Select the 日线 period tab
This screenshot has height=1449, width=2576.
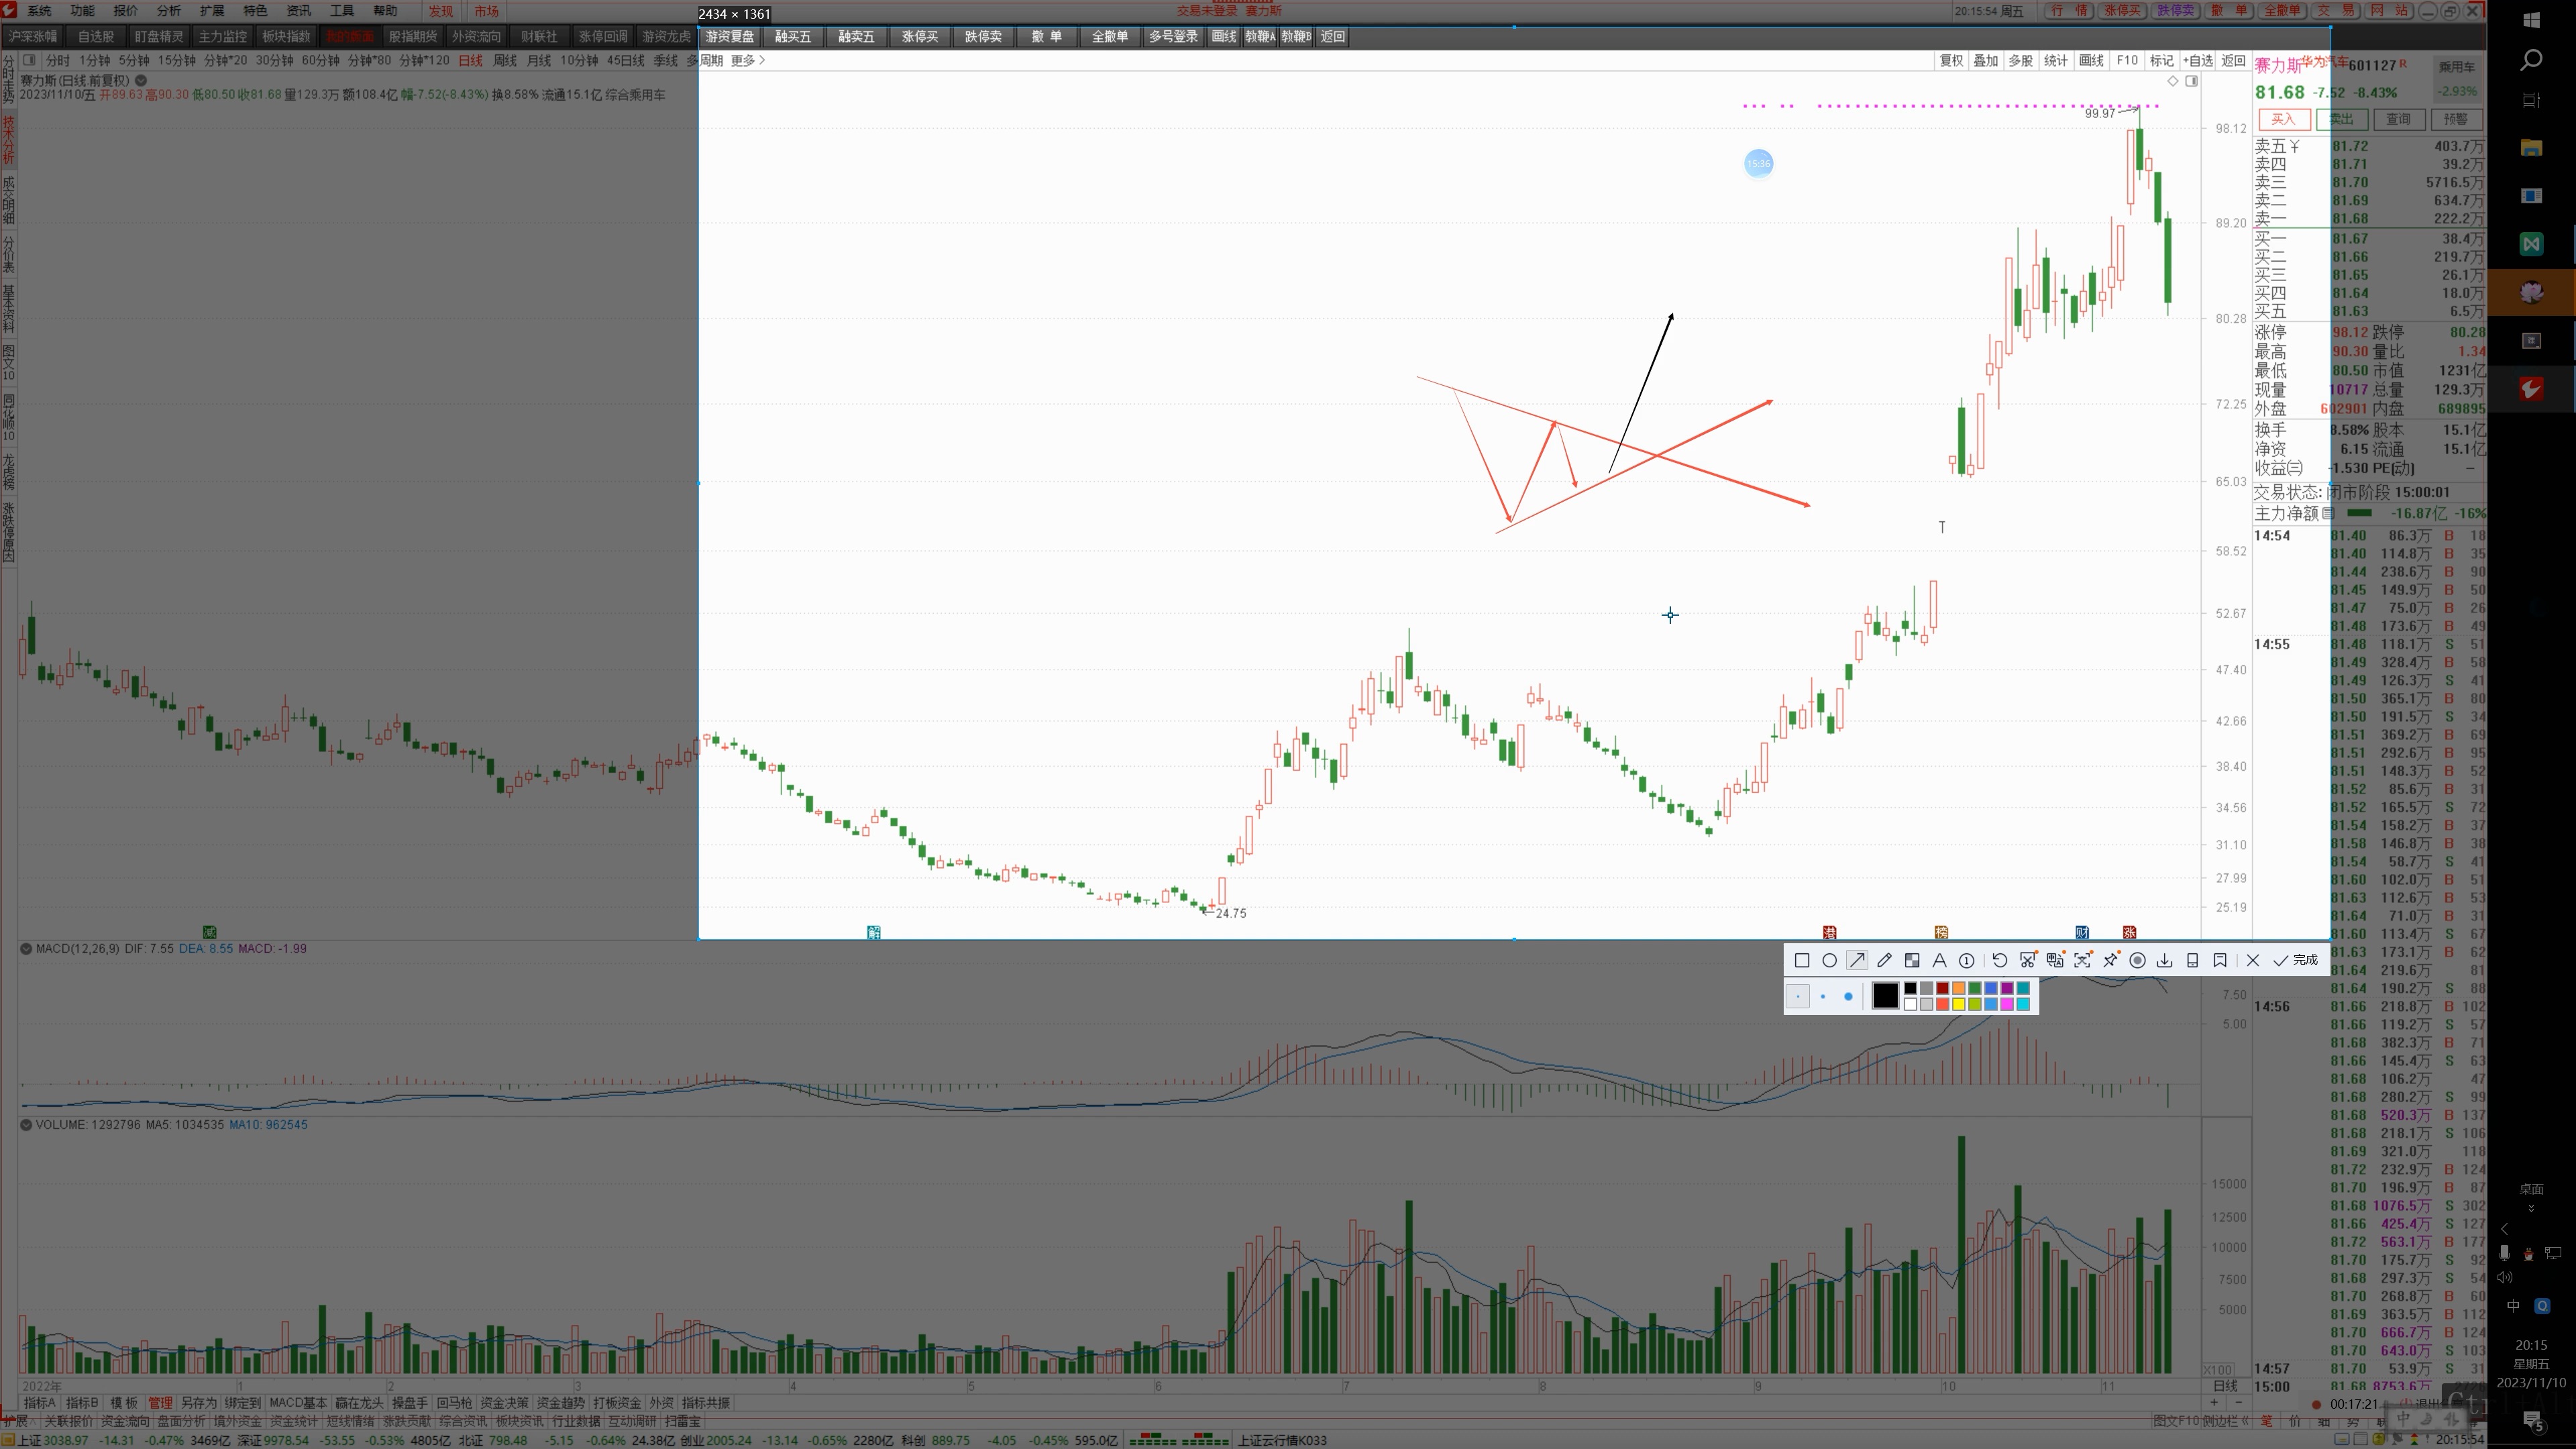470,61
